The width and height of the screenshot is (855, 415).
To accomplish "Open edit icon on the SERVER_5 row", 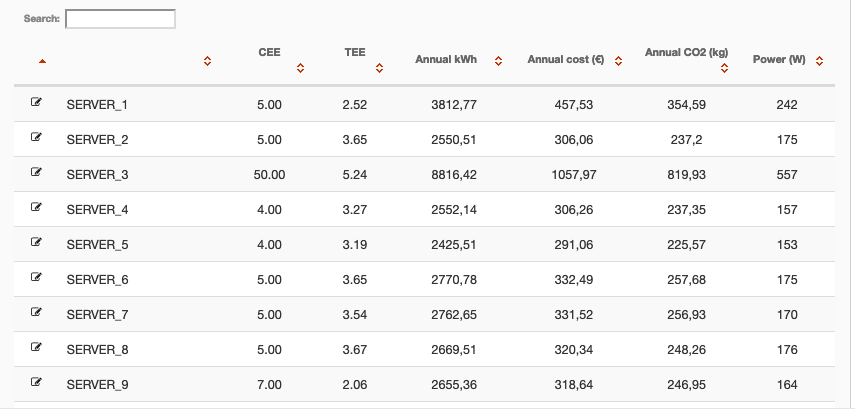I will point(36,242).
